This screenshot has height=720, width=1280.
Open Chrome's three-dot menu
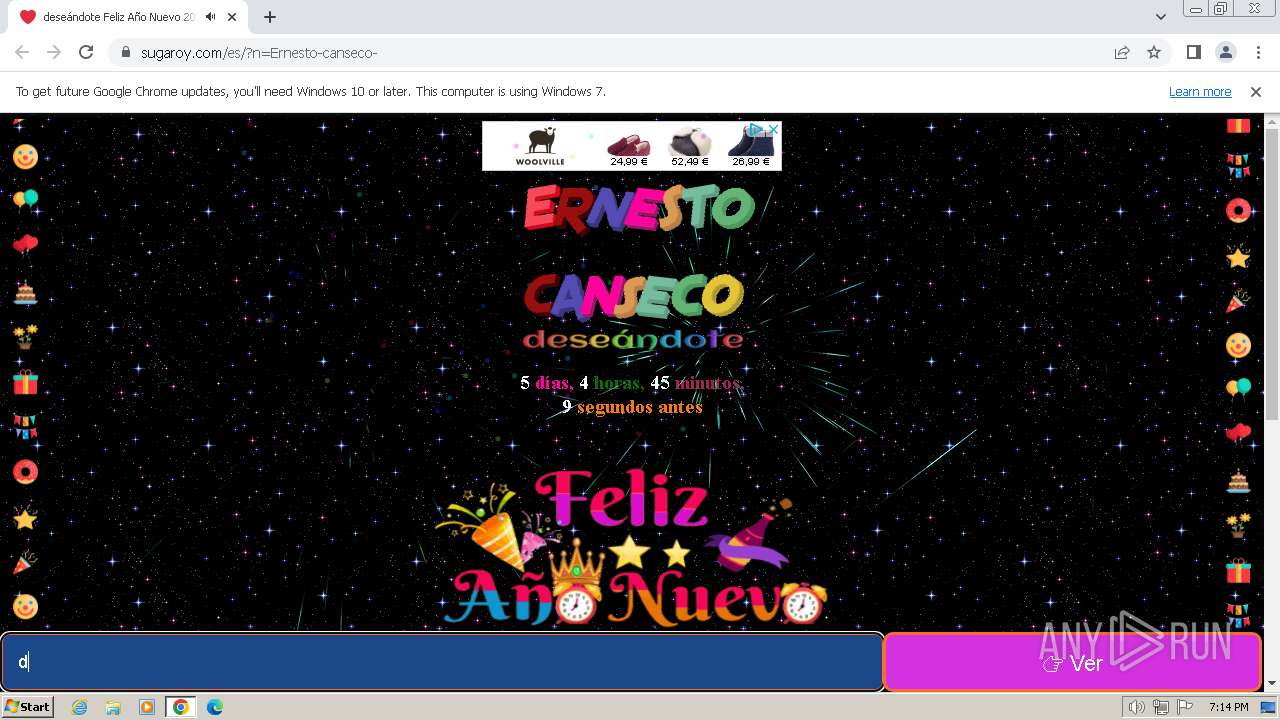coord(1257,53)
